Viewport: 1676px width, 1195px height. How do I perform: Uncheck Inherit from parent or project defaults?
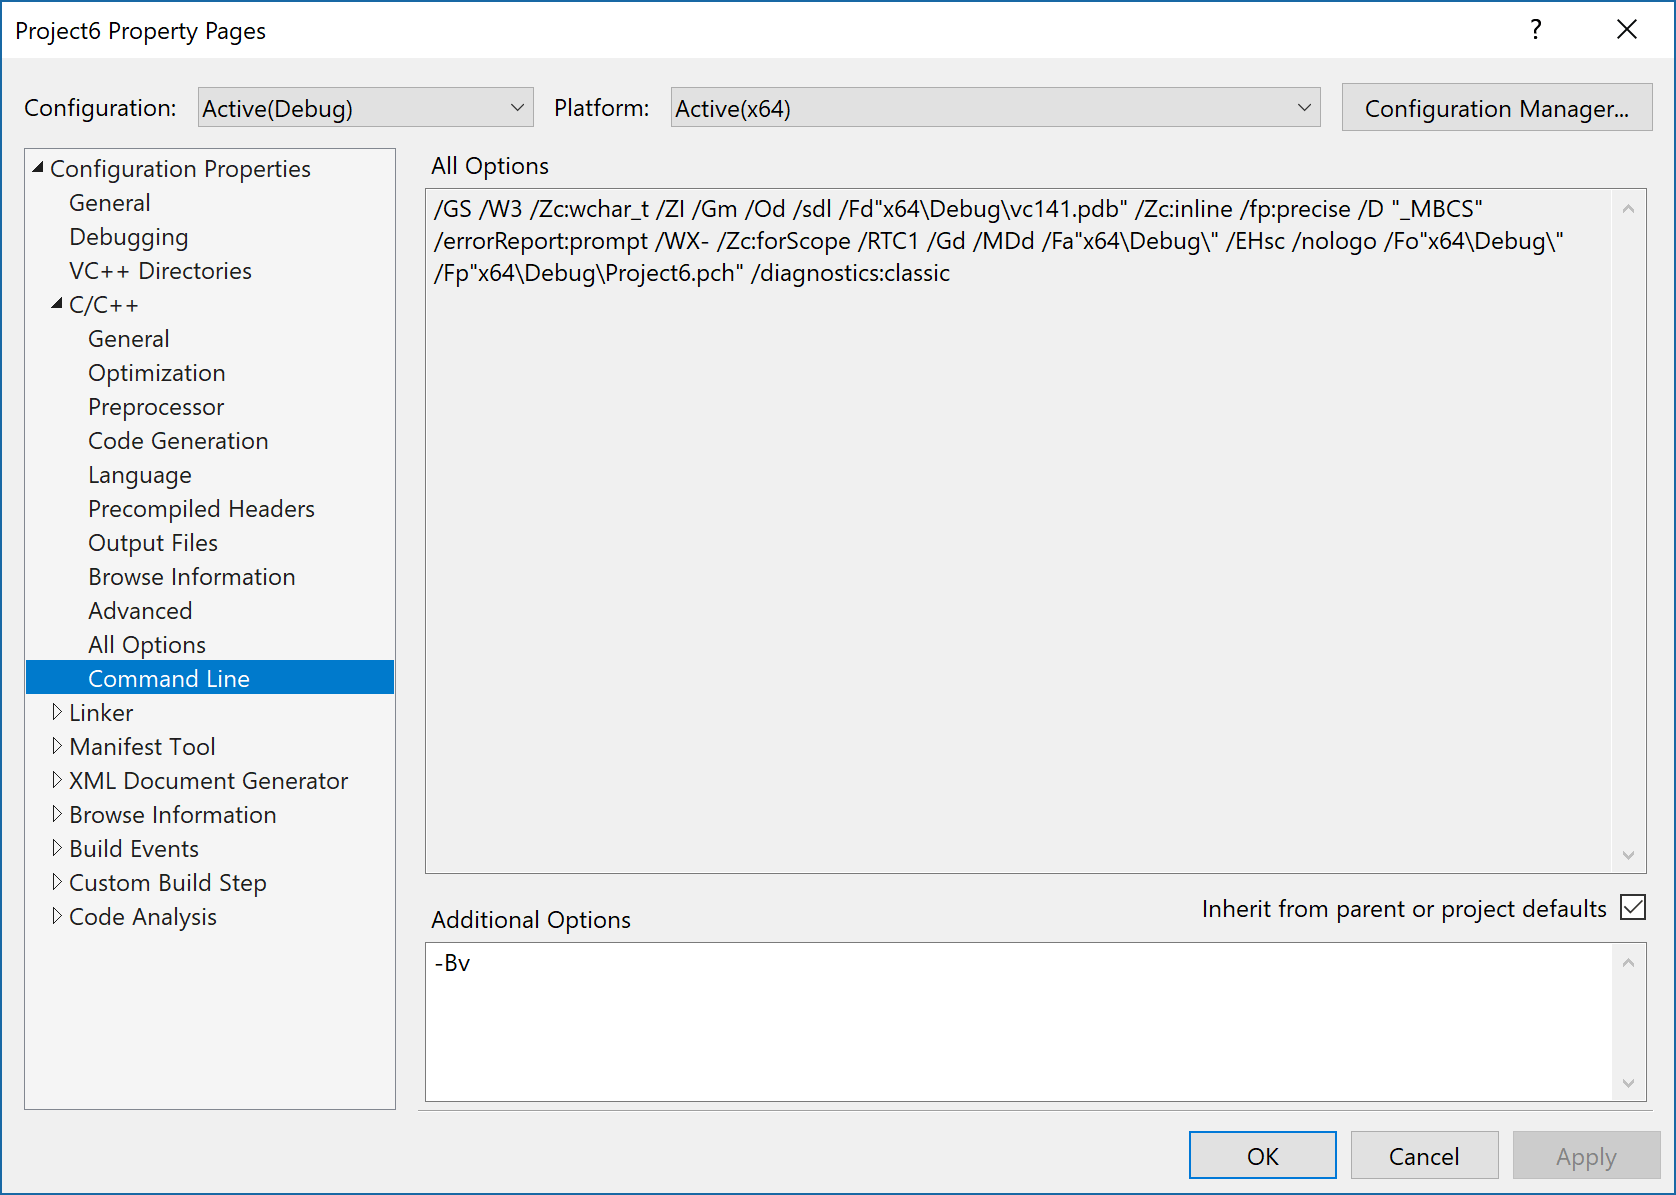tap(1632, 907)
